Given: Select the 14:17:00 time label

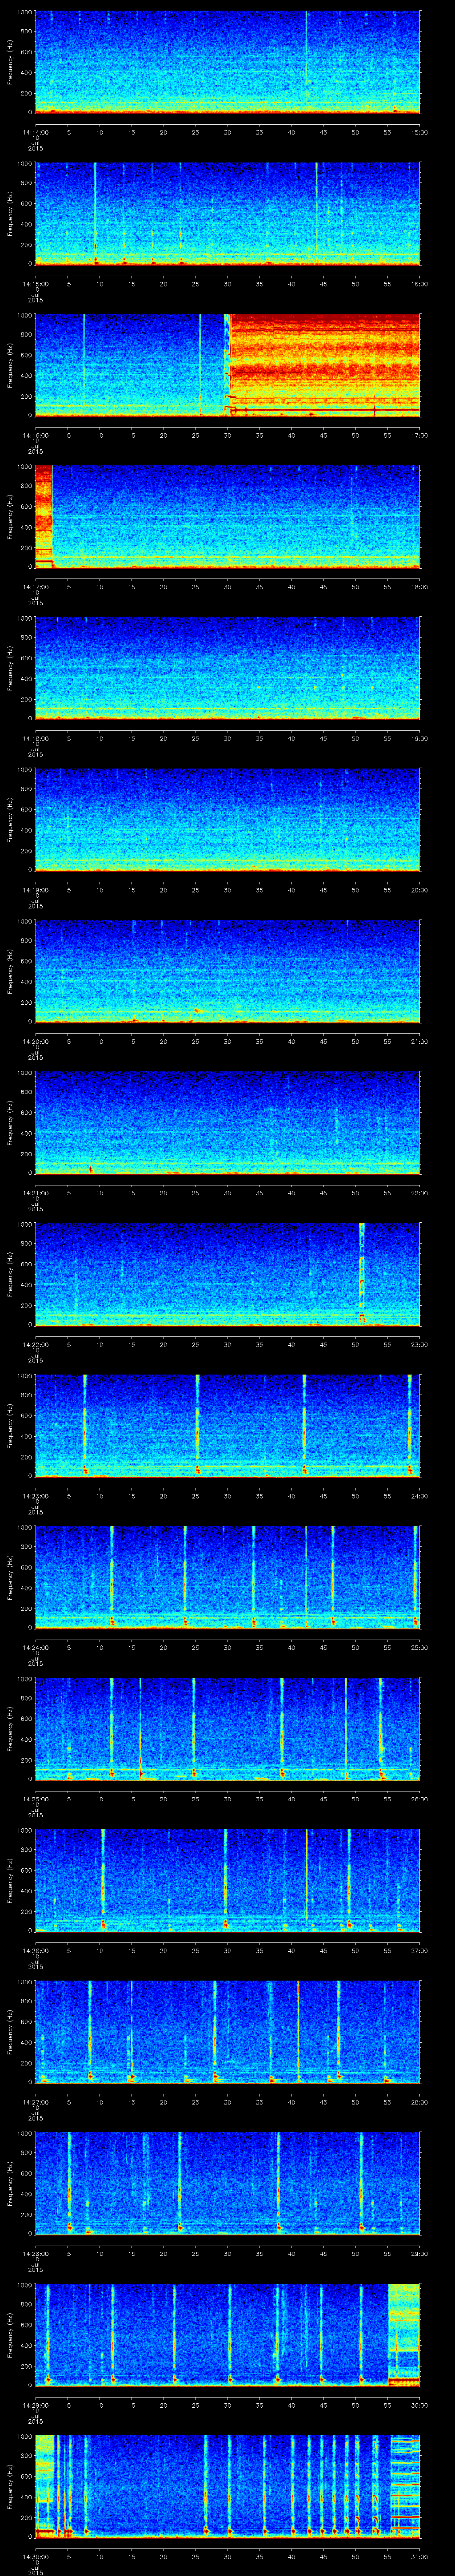Looking at the screenshot, I should click(36, 587).
